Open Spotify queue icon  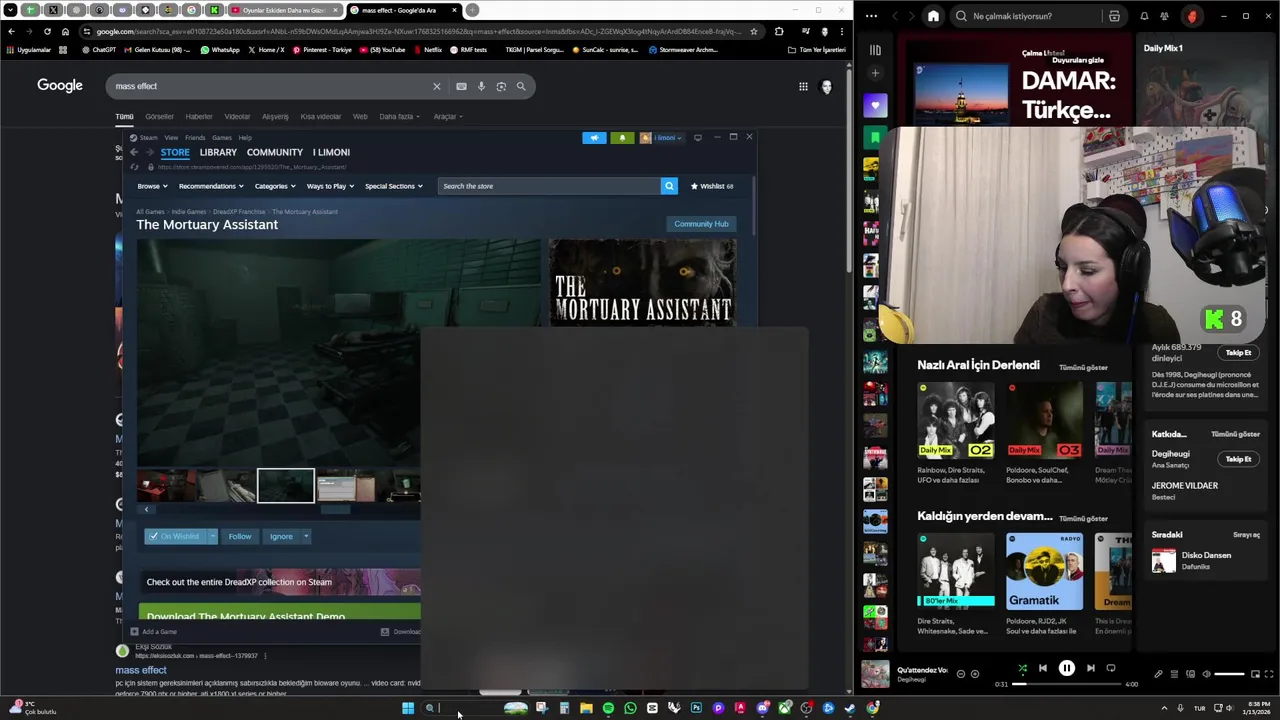[1174, 674]
